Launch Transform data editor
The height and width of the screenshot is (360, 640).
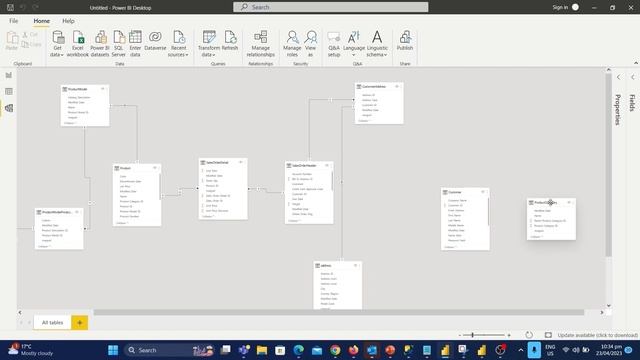pos(209,44)
